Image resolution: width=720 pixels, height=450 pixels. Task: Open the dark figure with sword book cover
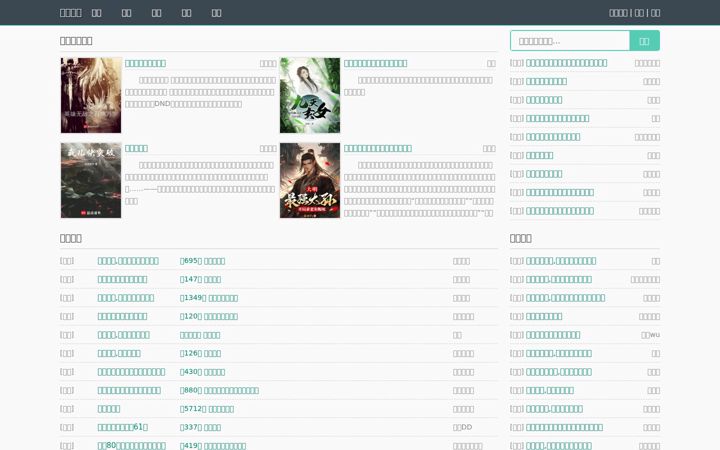(91, 96)
